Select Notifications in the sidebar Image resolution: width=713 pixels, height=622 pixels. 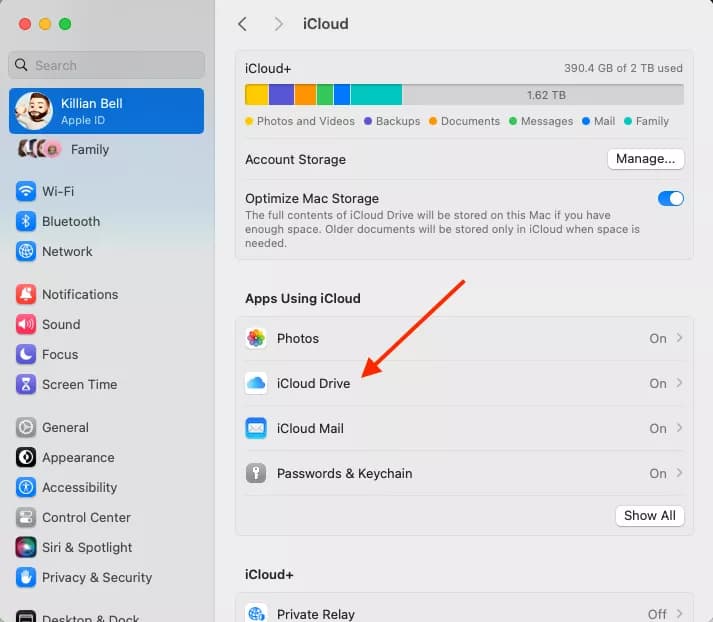[x=106, y=294]
